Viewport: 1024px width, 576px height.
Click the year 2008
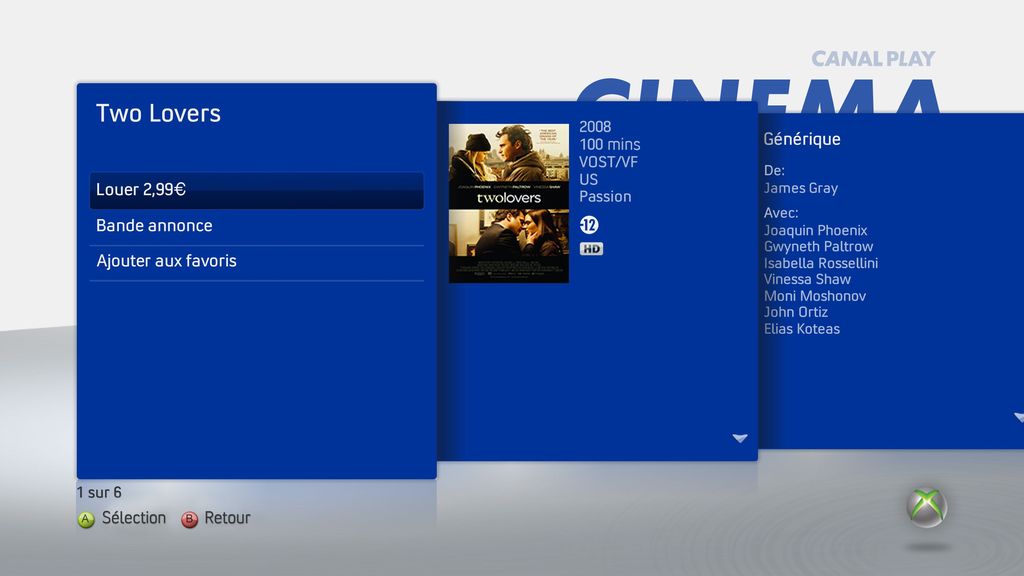point(595,127)
